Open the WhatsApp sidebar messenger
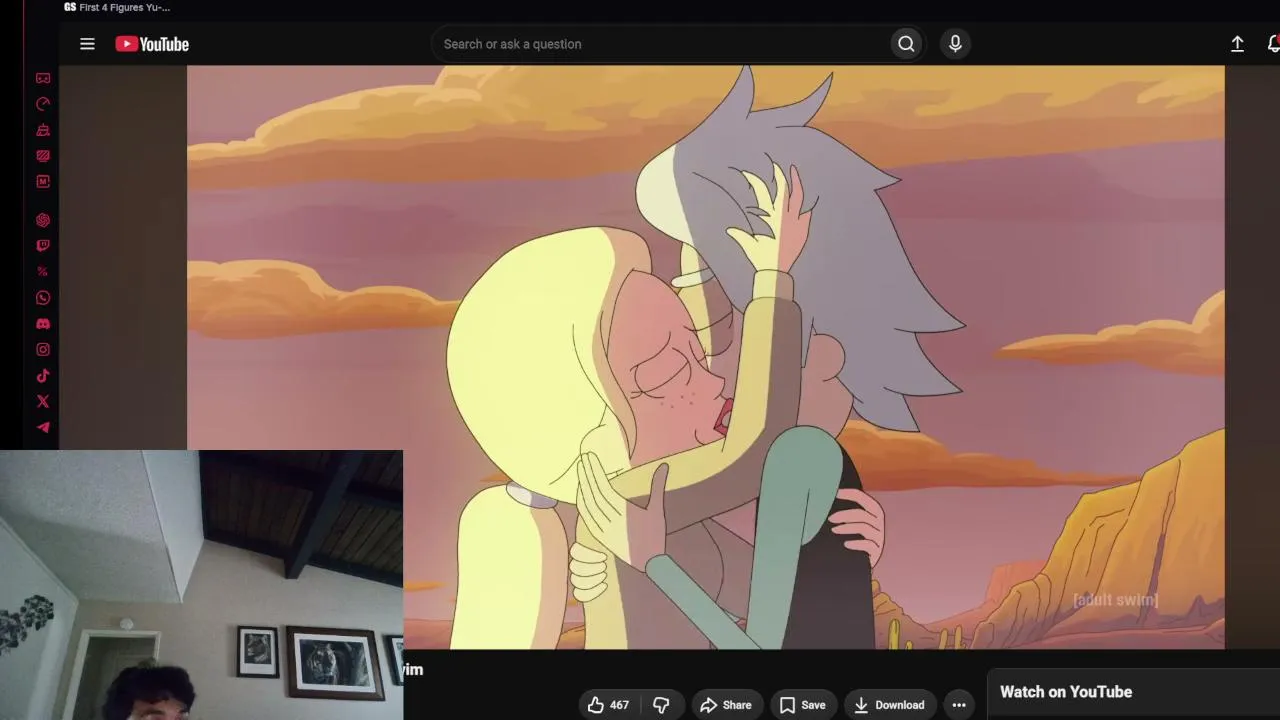 click(x=43, y=298)
